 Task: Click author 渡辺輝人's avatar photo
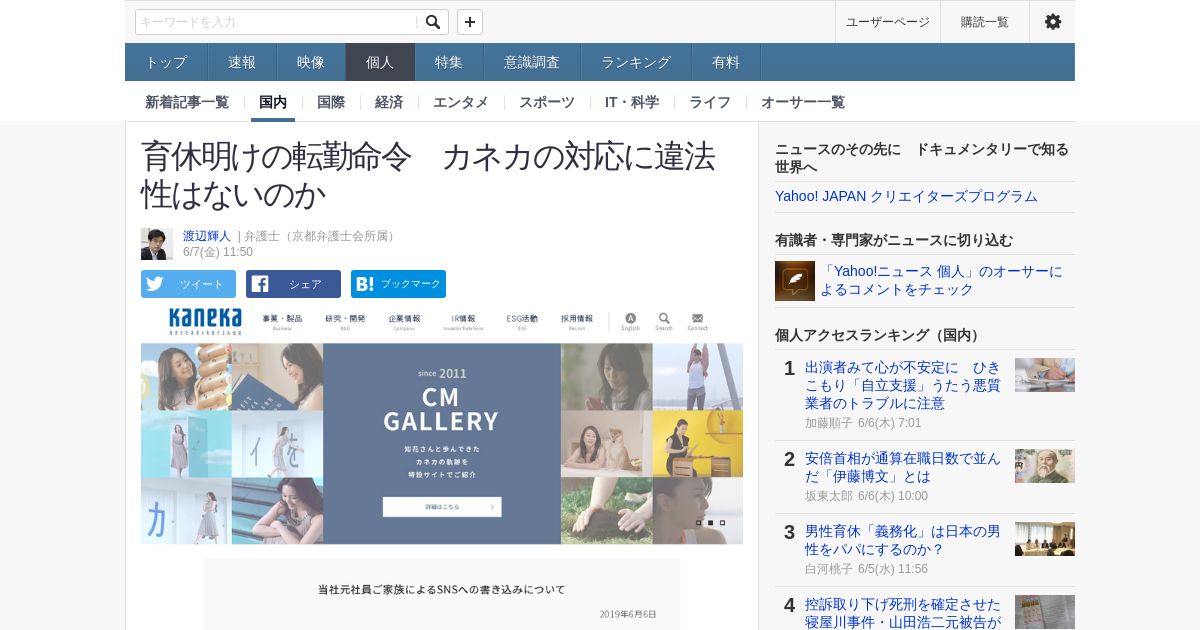coord(157,244)
